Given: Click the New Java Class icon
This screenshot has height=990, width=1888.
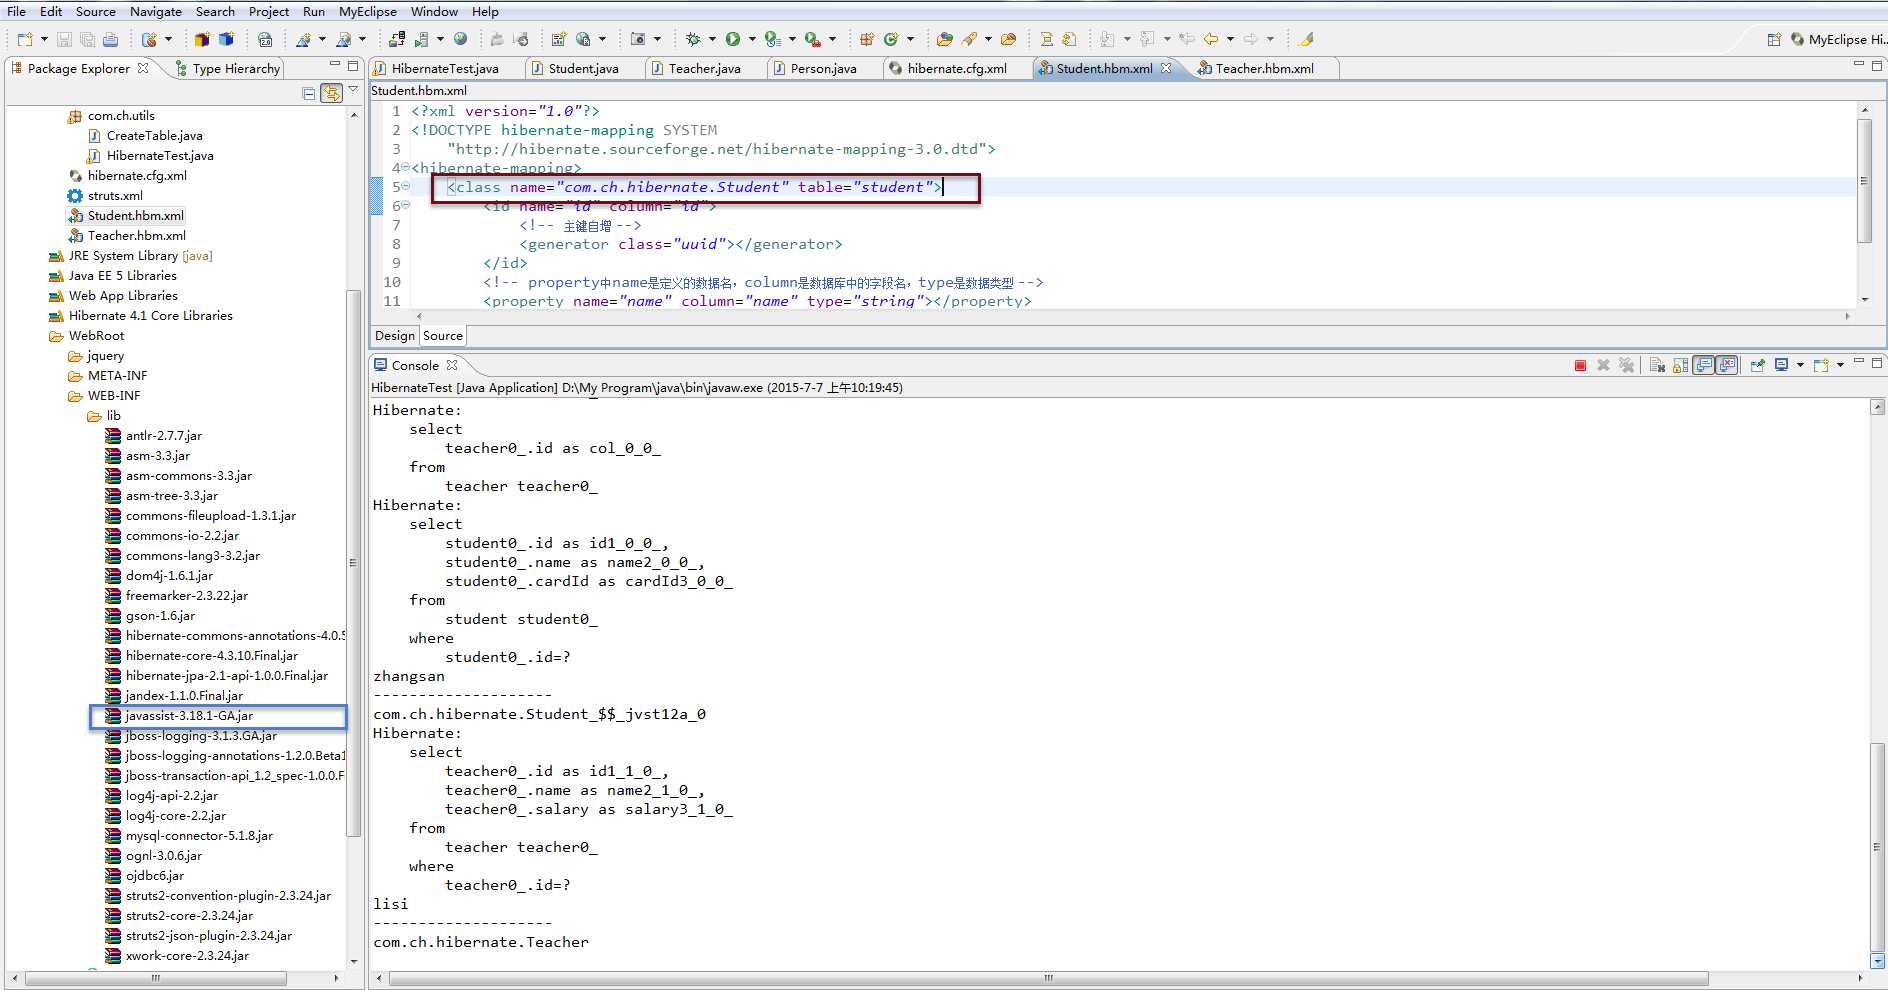Looking at the screenshot, I should (890, 39).
